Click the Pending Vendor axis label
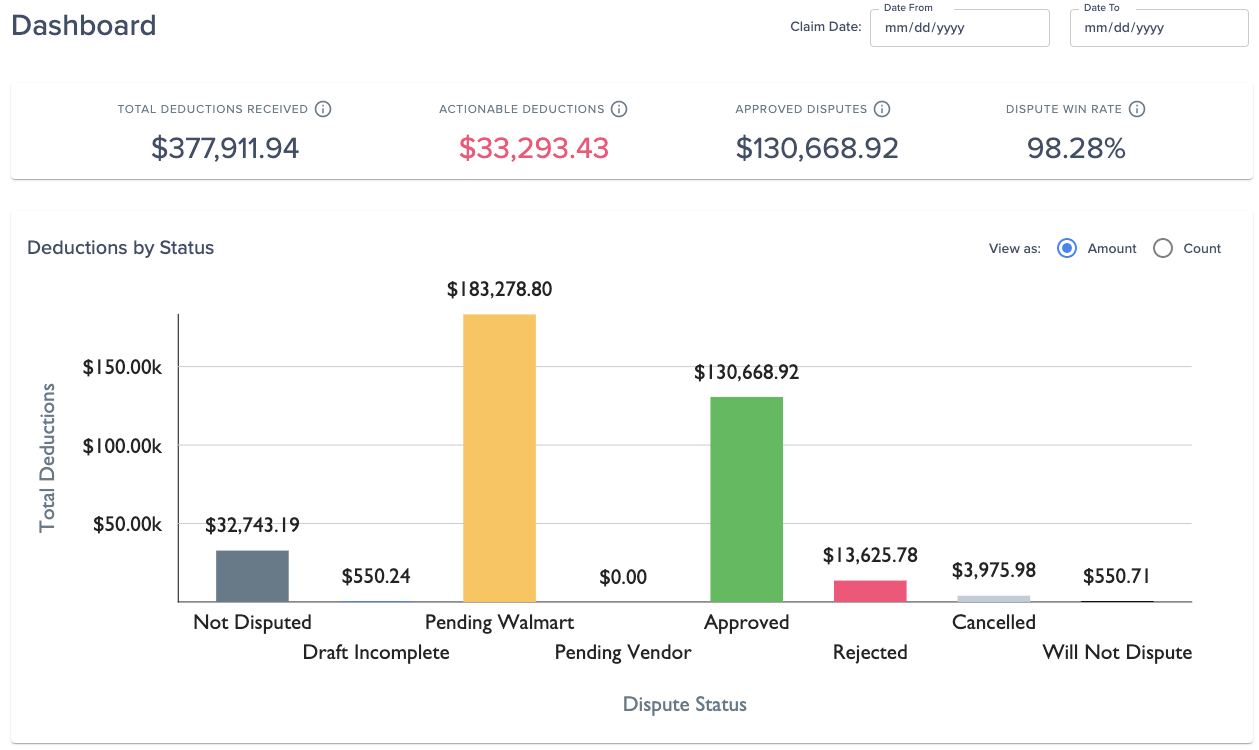Image resolution: width=1259 pixels, height=750 pixels. (623, 652)
